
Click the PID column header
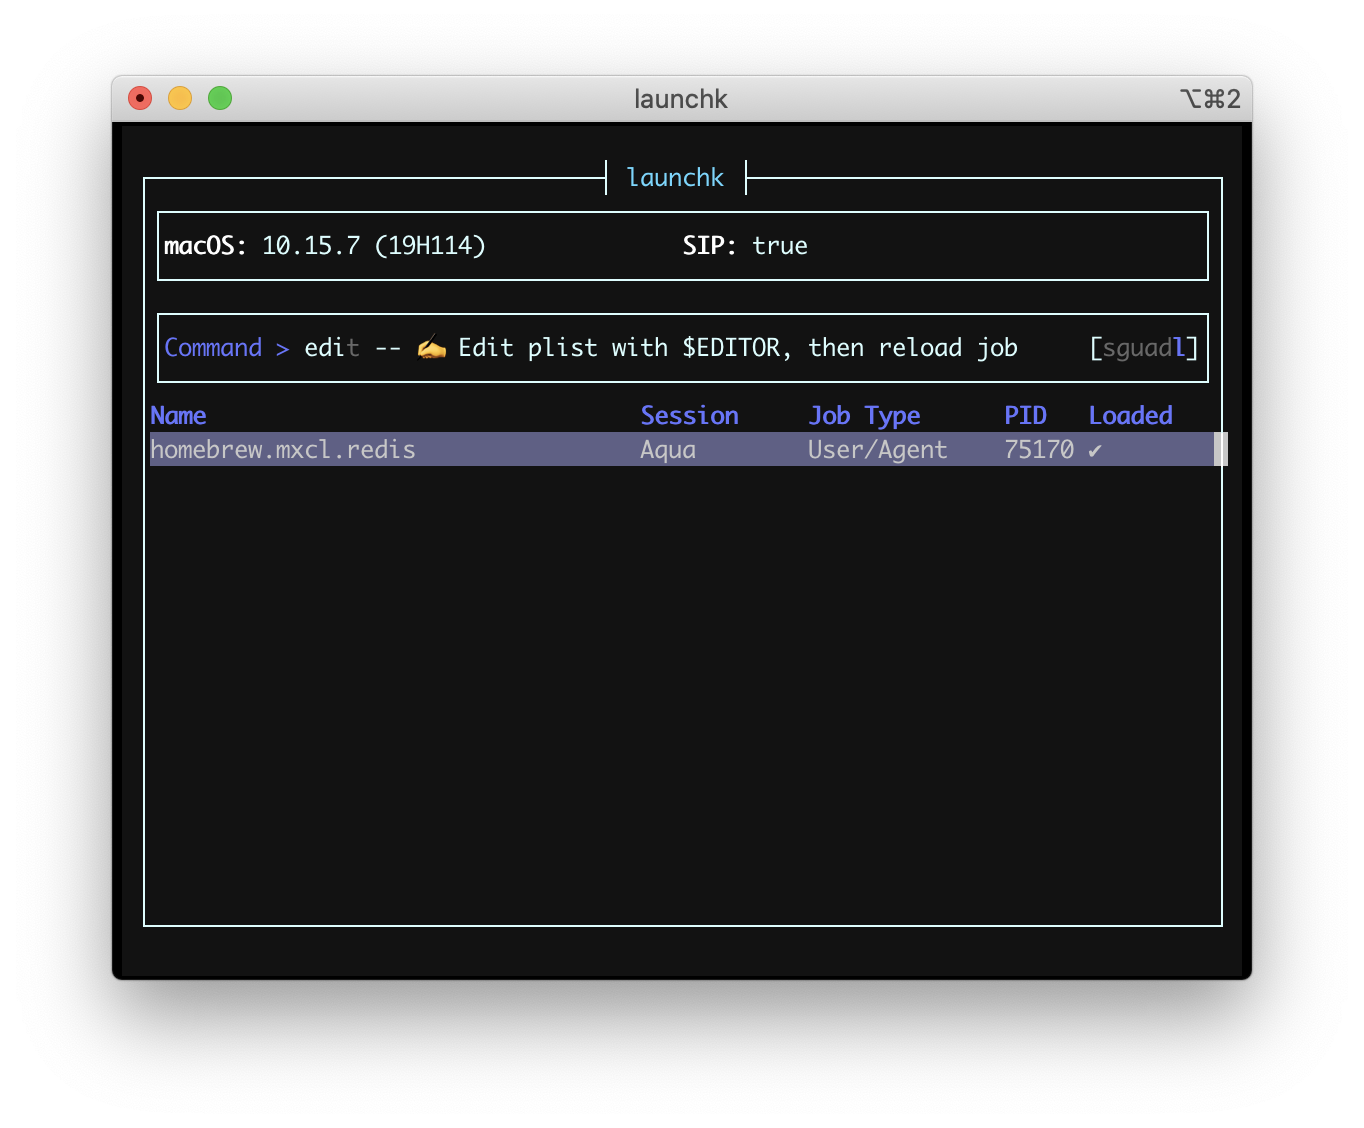point(1025,416)
